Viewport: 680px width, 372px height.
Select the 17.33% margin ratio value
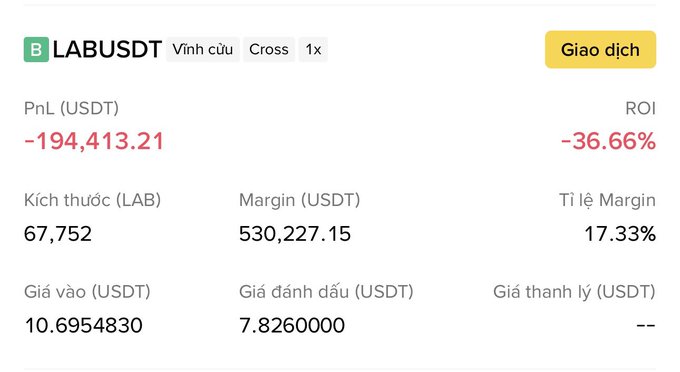point(620,234)
